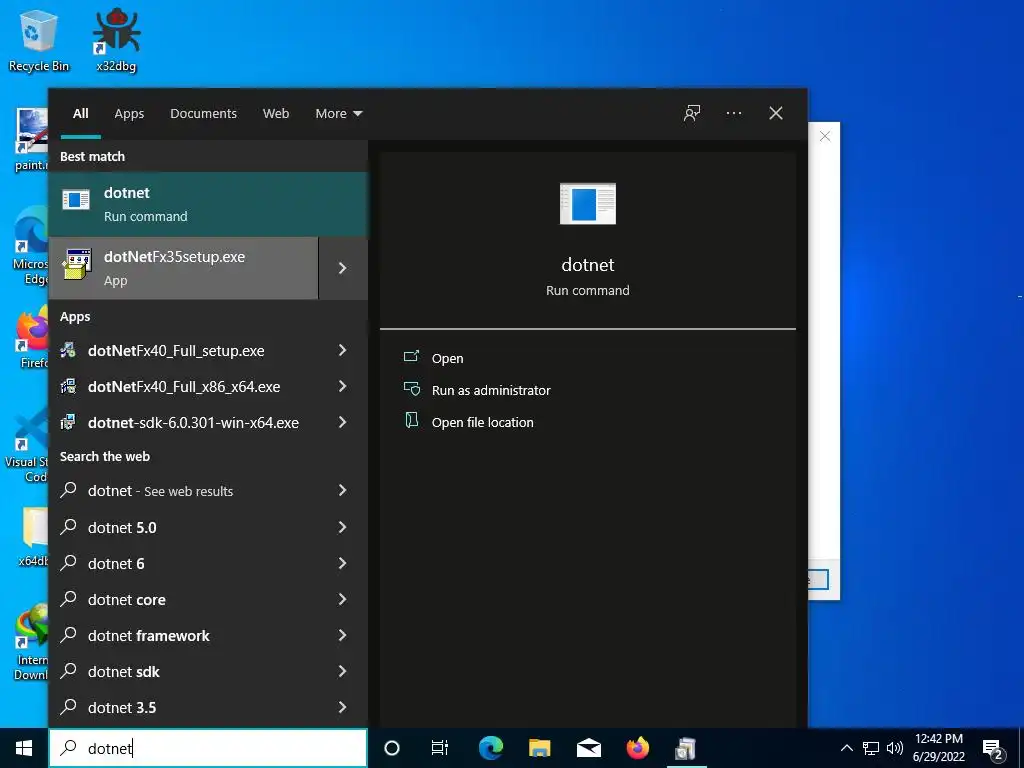Open the Mail app from the taskbar
Viewport: 1024px width, 768px height.
point(588,748)
